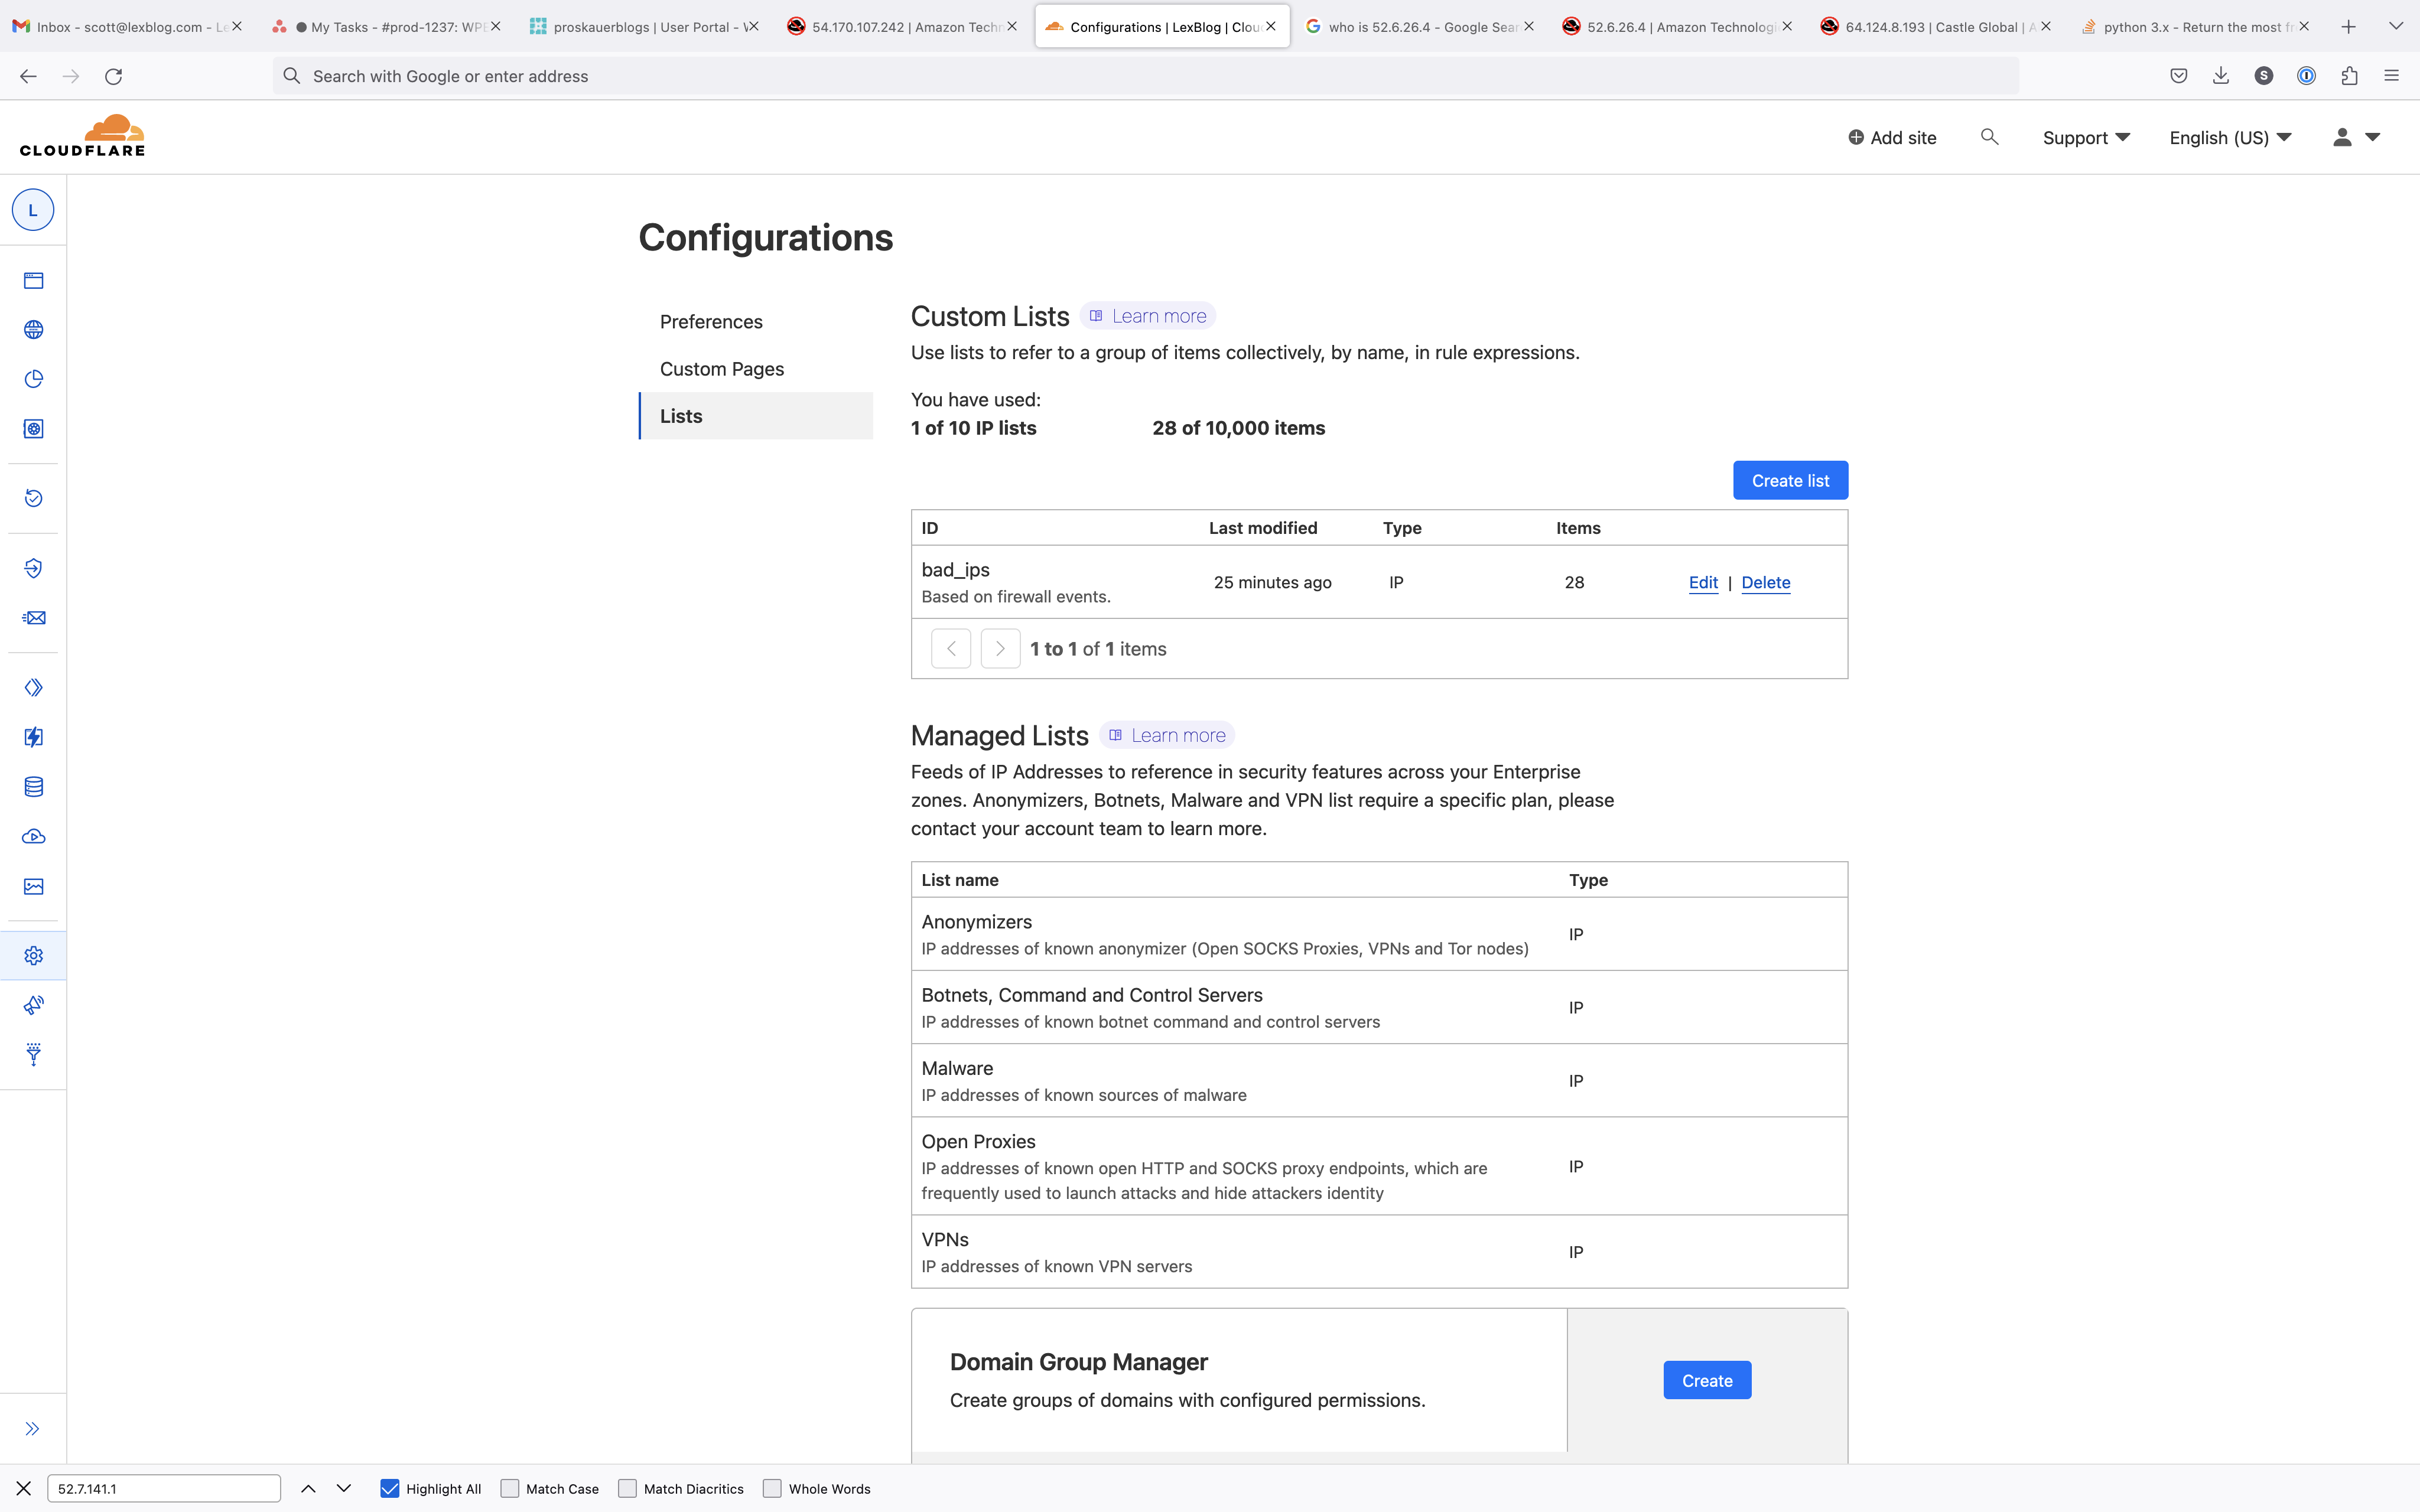List all tabs dropdown arrow

coord(2396,26)
